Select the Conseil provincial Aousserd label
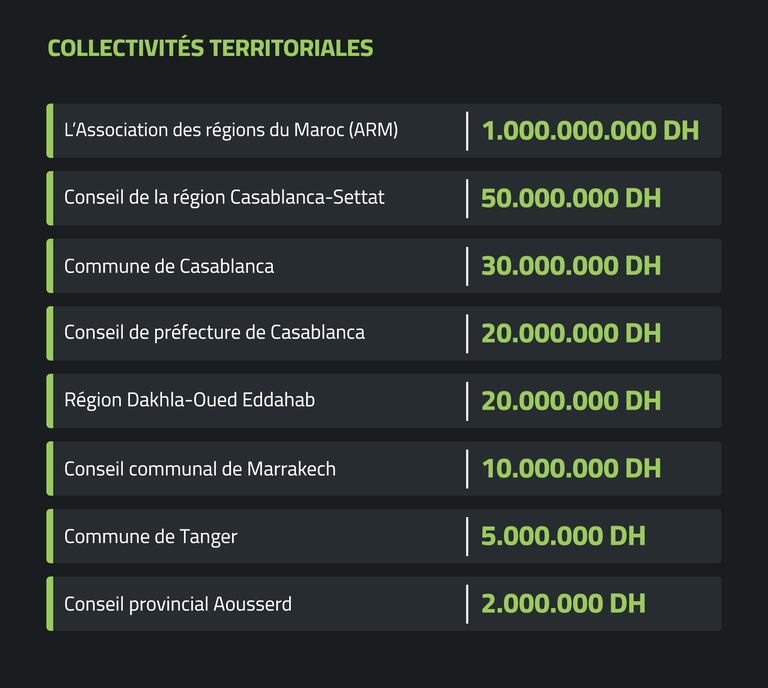Image resolution: width=768 pixels, height=688 pixels. [x=178, y=604]
